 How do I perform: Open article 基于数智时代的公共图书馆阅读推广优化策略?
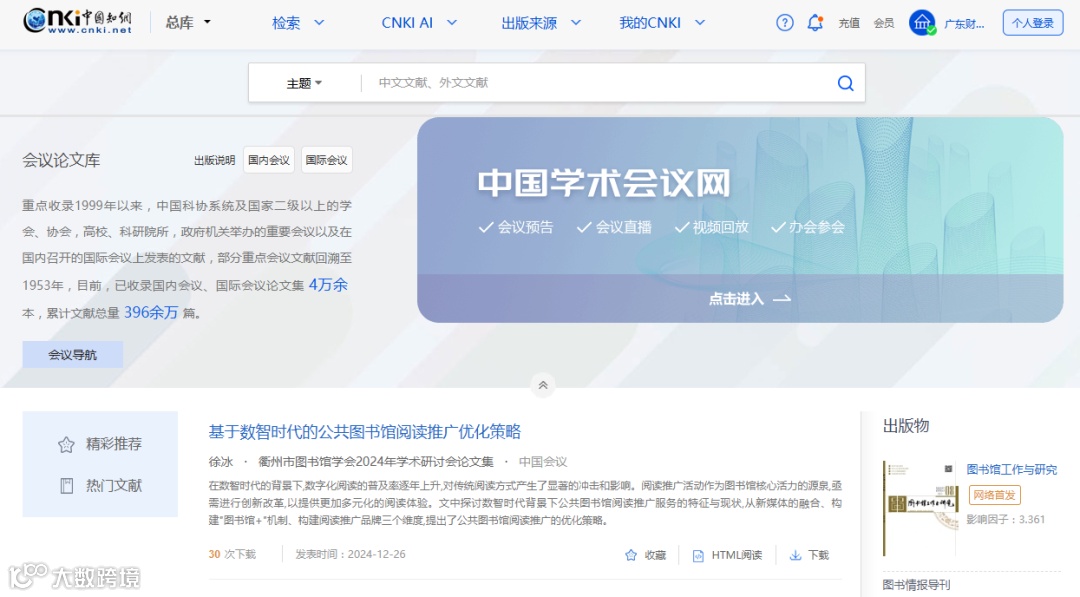click(x=364, y=432)
